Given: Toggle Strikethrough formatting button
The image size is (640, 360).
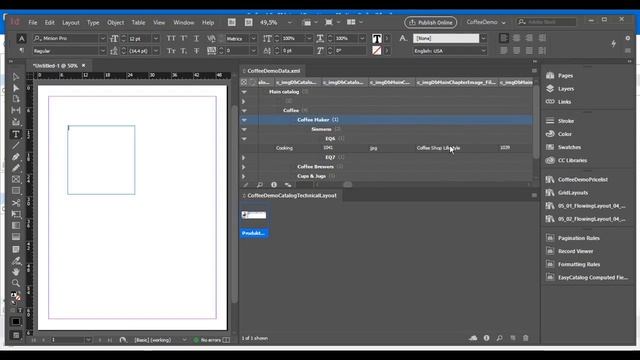Looking at the screenshot, I should click(196, 51).
